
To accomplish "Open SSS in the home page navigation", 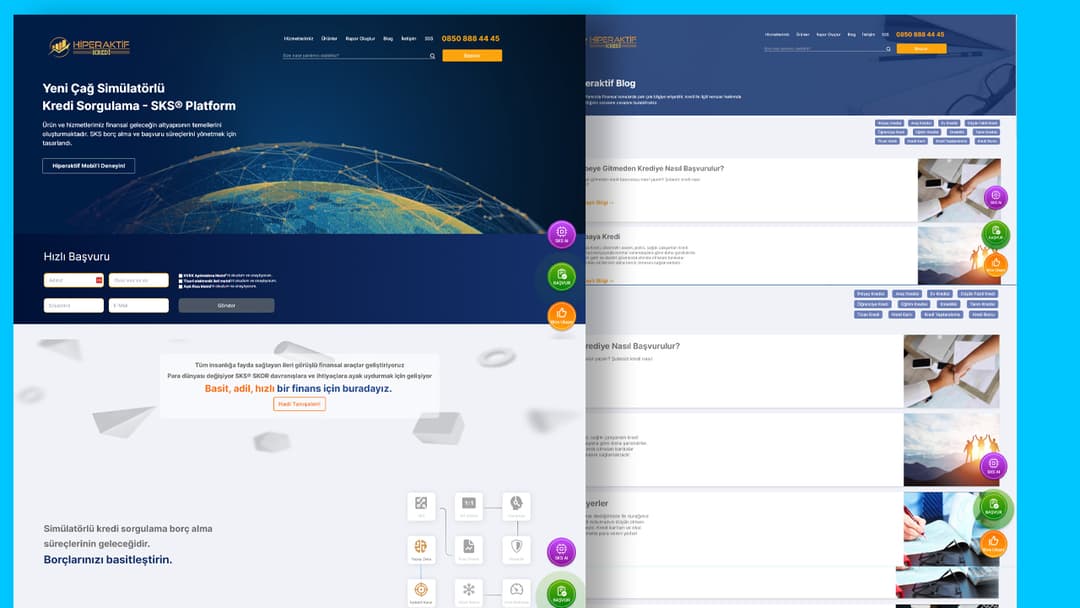I will [428, 39].
